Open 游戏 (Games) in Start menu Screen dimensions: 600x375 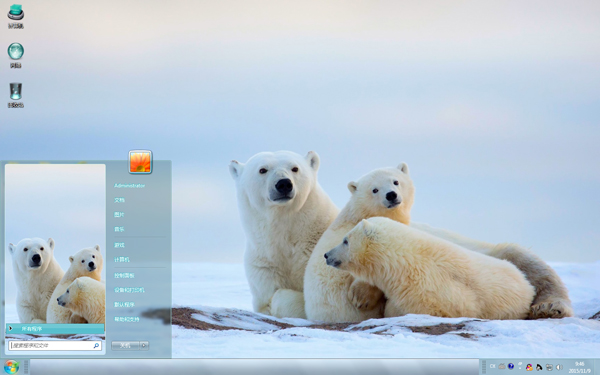point(119,245)
